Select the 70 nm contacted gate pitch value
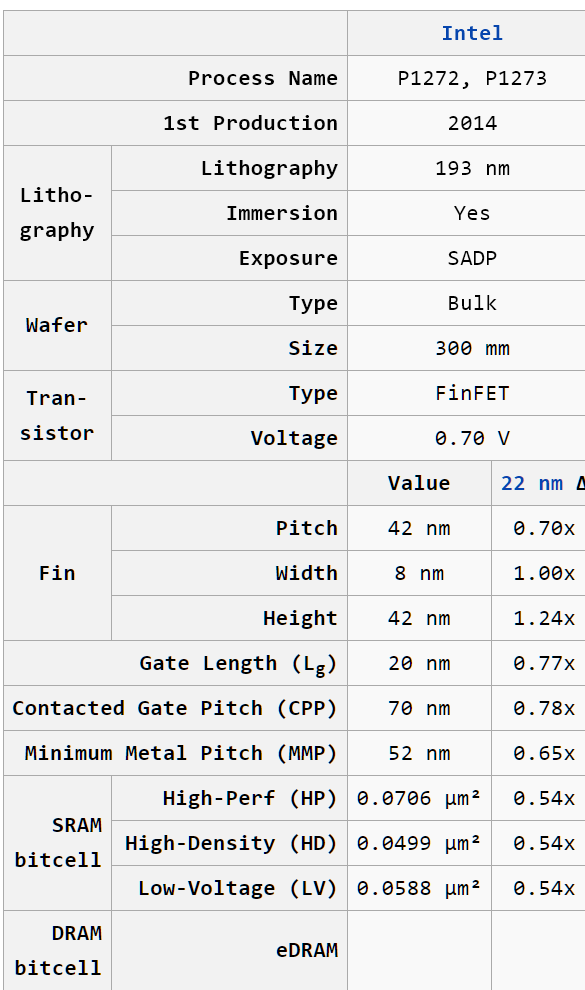Screen dimensions: 585x990 419,708
